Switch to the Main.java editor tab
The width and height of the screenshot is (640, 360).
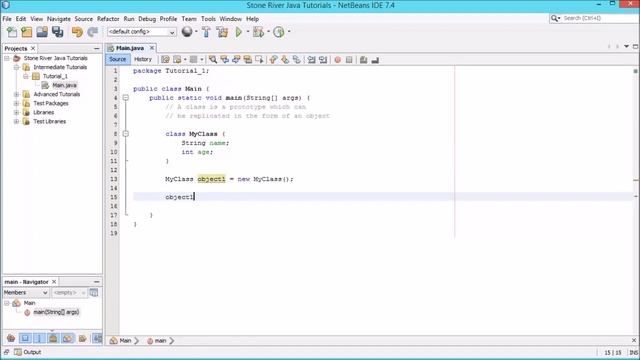130,48
